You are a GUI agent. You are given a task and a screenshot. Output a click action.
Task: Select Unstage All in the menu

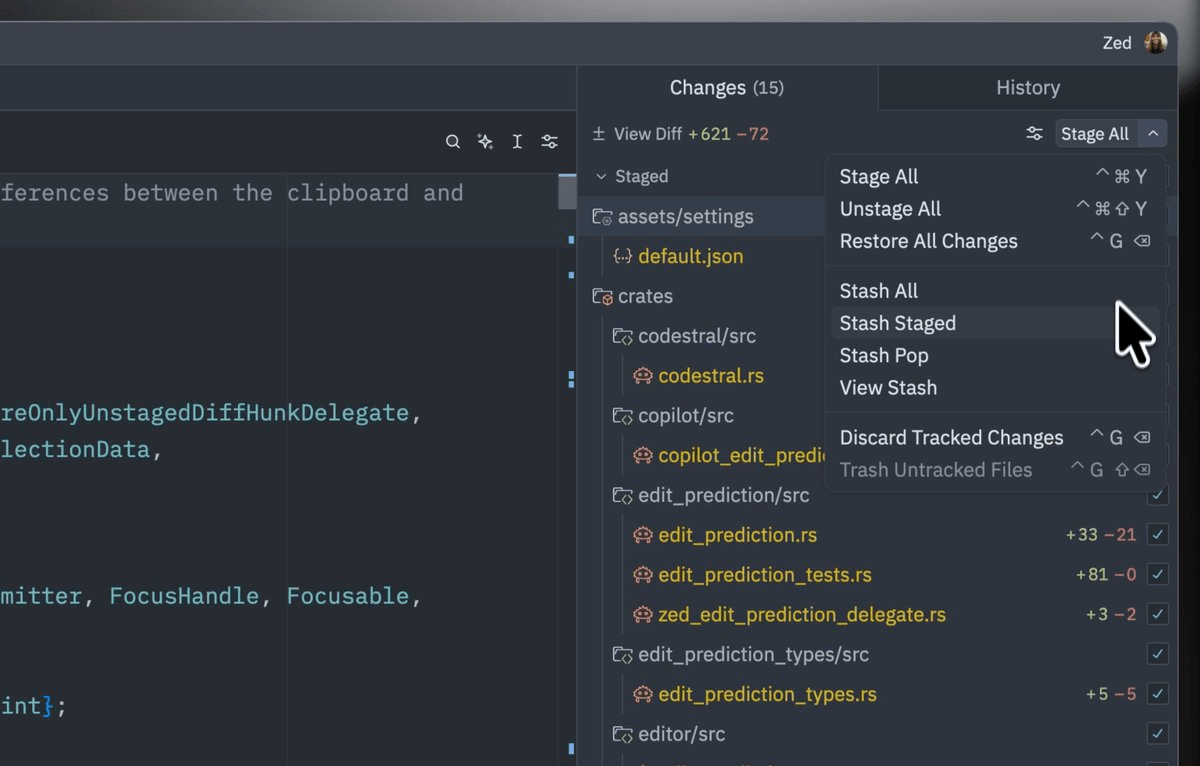point(996,209)
